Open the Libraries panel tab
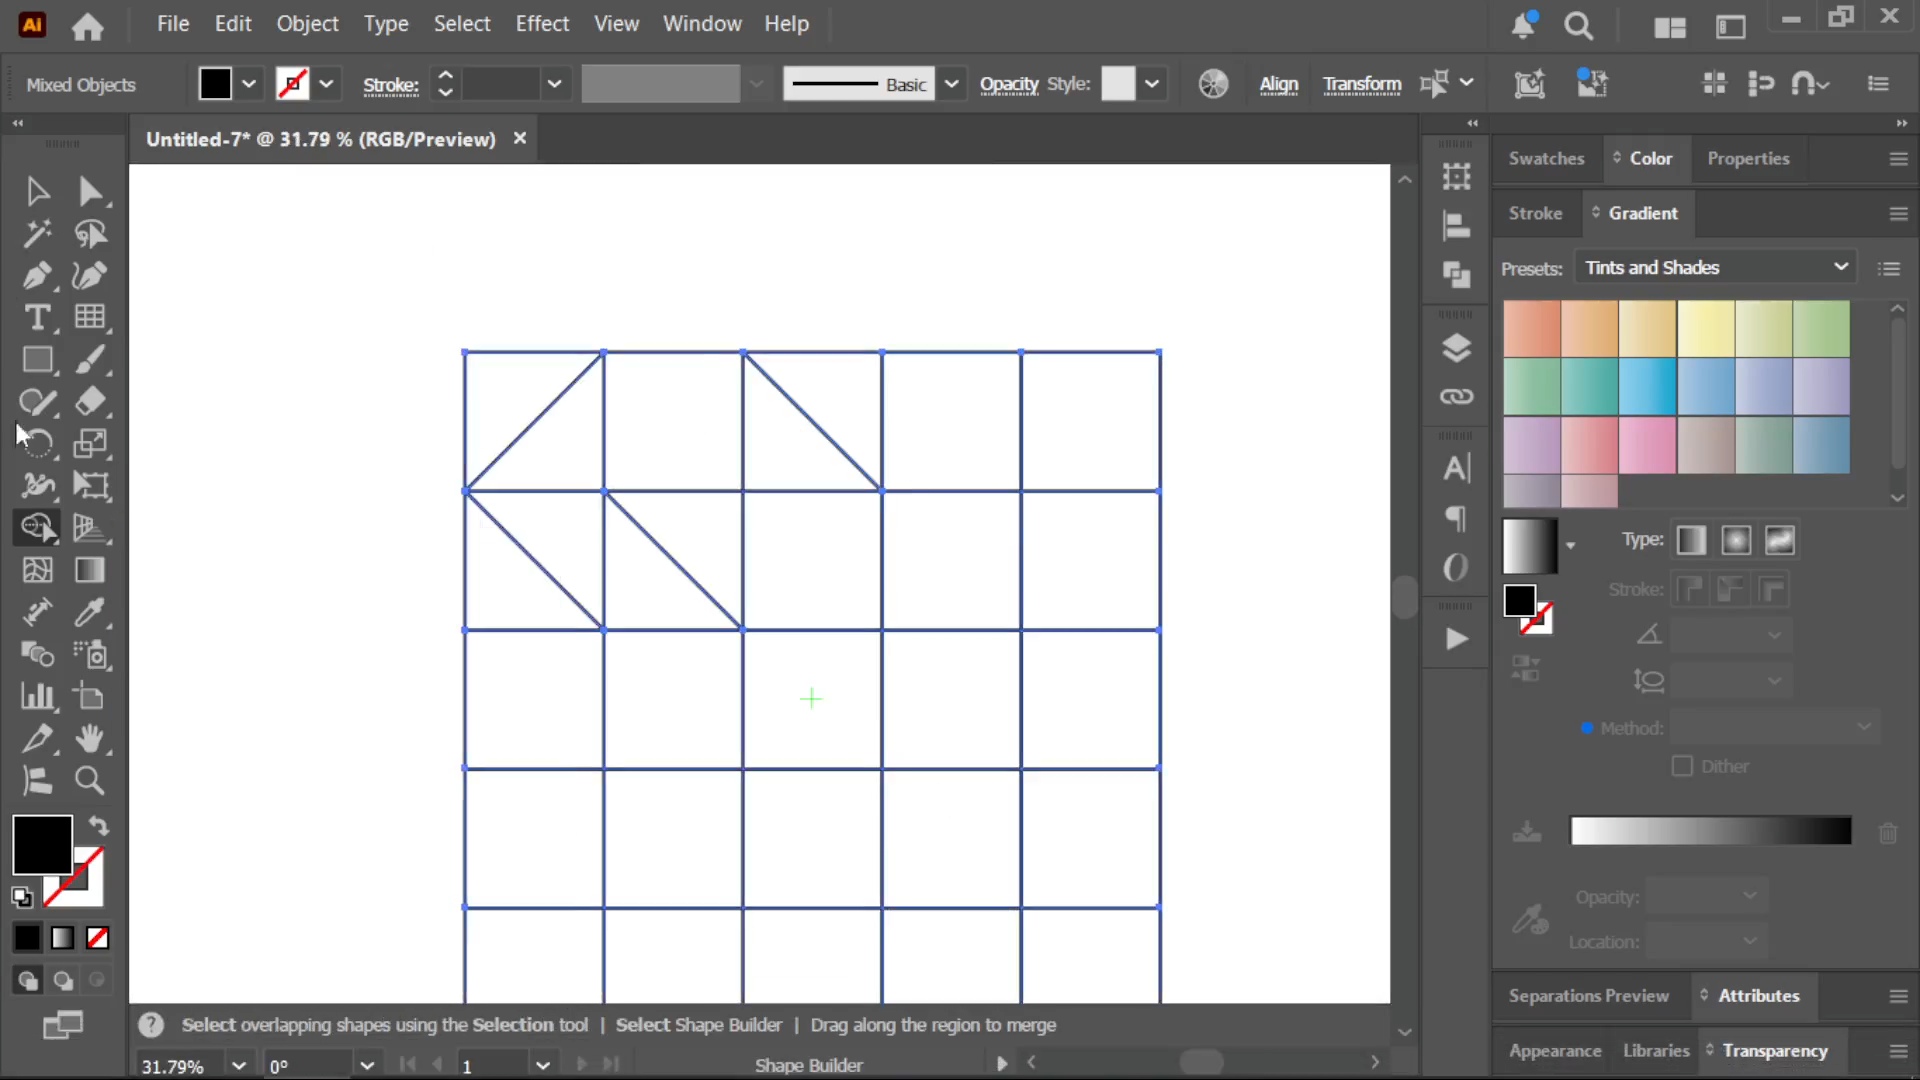Screen dimensions: 1920x1080 pos(1656,1051)
